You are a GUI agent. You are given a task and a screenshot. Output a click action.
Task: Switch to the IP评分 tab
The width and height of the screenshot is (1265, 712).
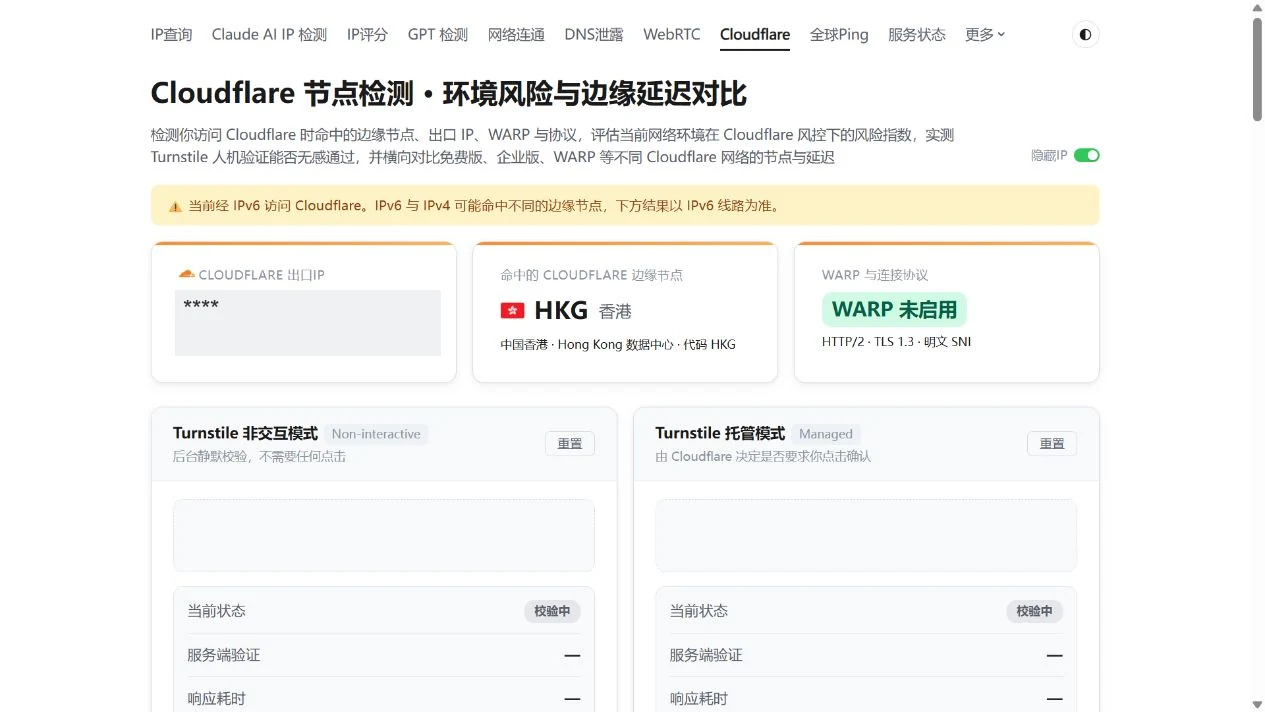pos(367,34)
